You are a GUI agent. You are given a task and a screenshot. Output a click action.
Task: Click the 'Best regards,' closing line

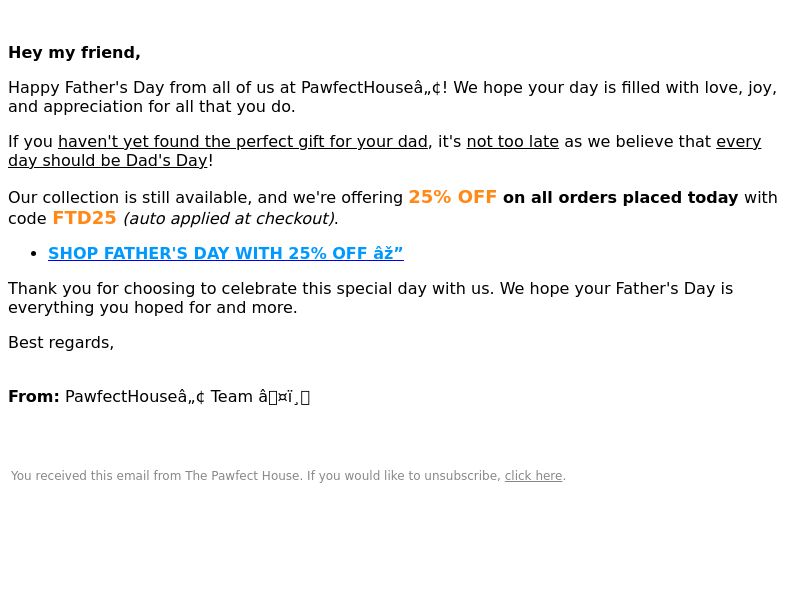[x=61, y=342]
